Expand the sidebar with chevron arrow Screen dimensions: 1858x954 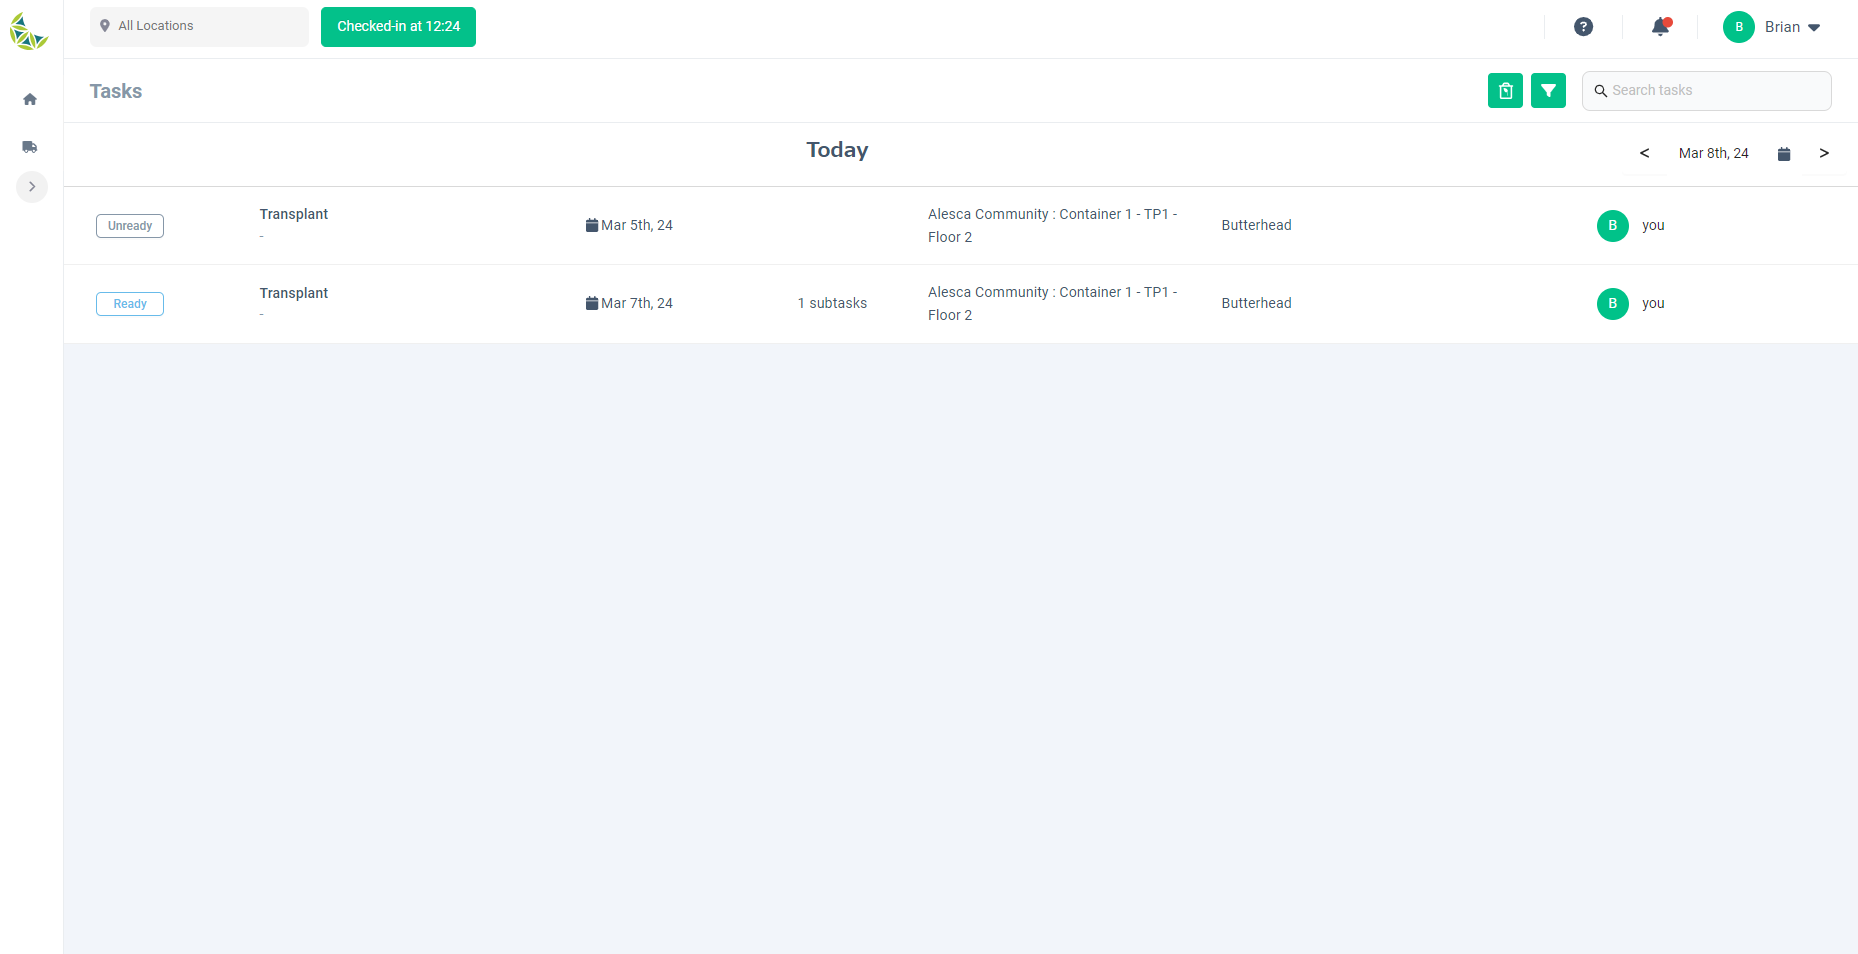point(32,187)
